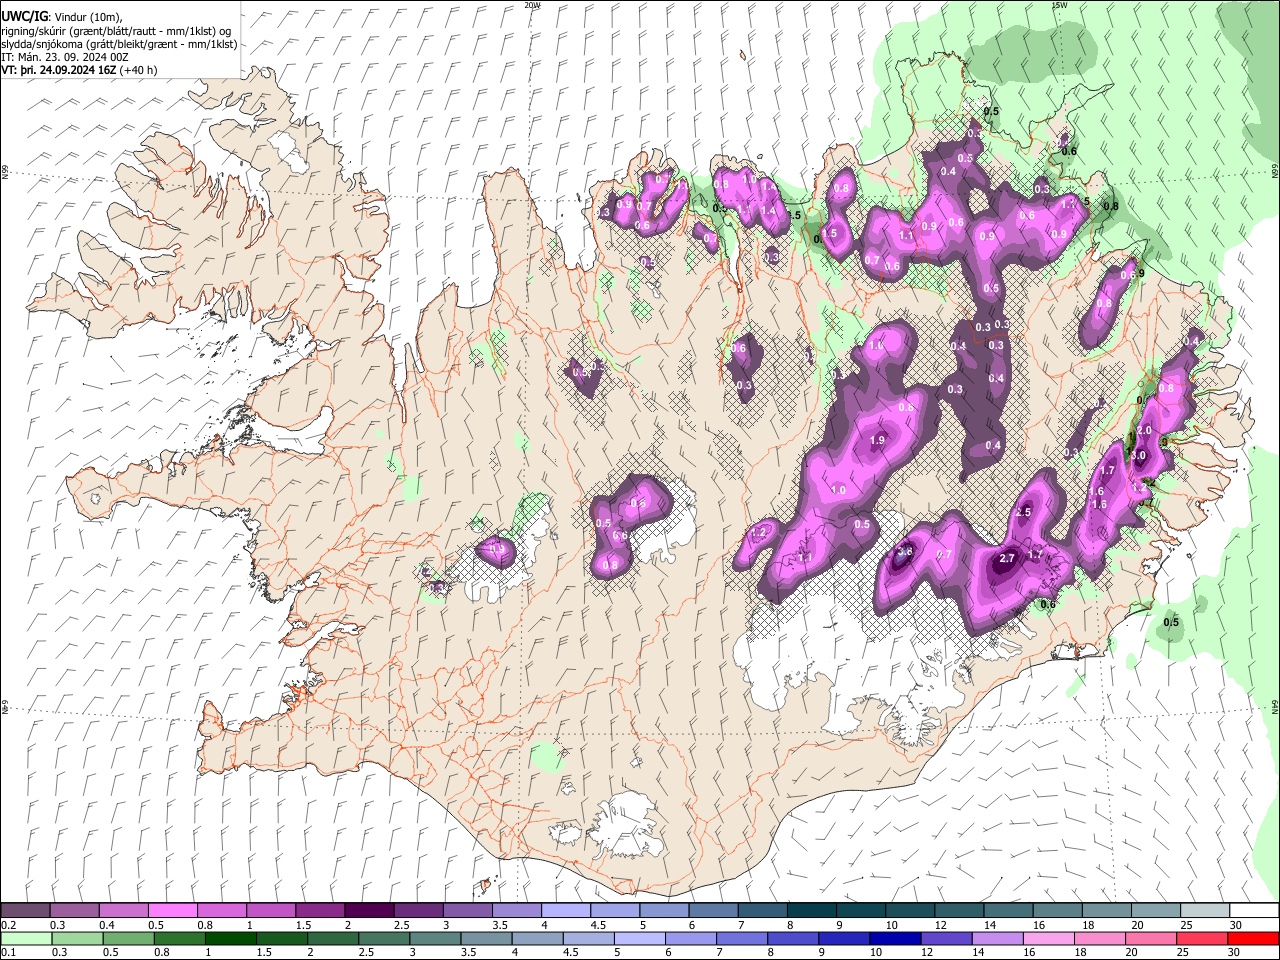Click the 'IT: Mán. 23. 09. 2024 00Z' line

pos(65,58)
